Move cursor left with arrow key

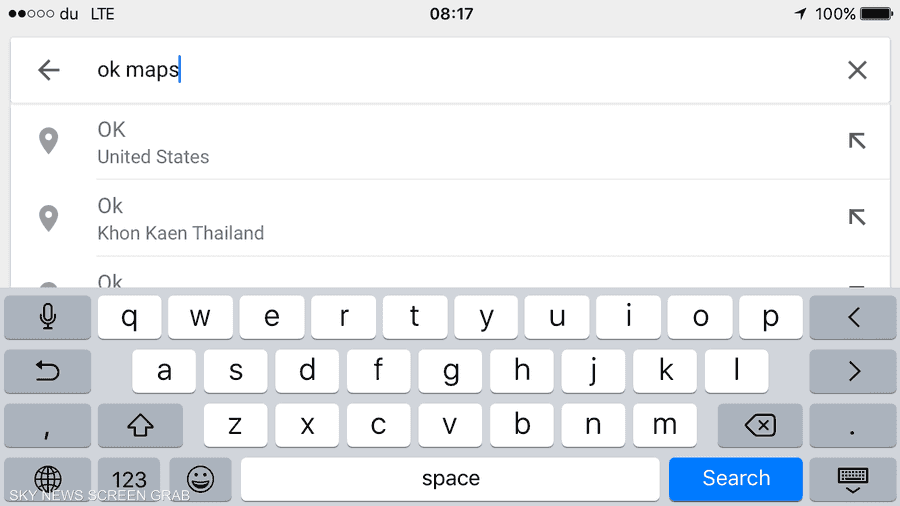coord(853,317)
